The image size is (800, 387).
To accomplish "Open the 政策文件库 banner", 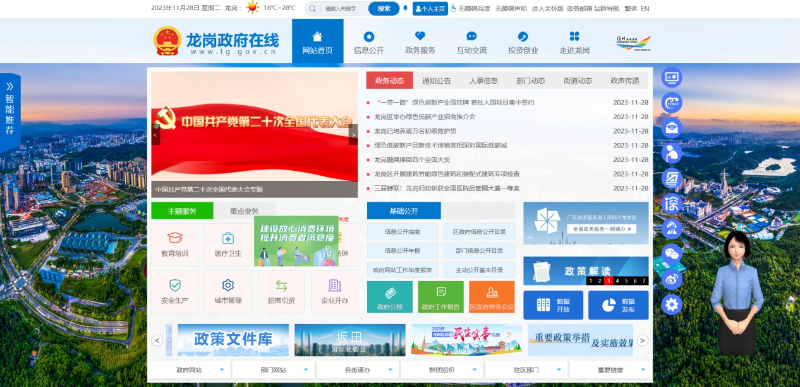I will pyautogui.click(x=233, y=340).
